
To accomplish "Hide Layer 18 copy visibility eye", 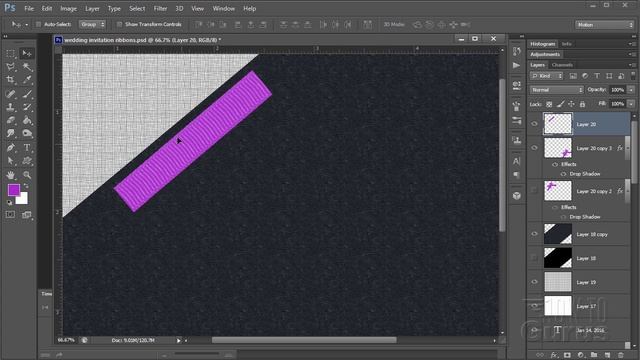I will pyautogui.click(x=534, y=234).
